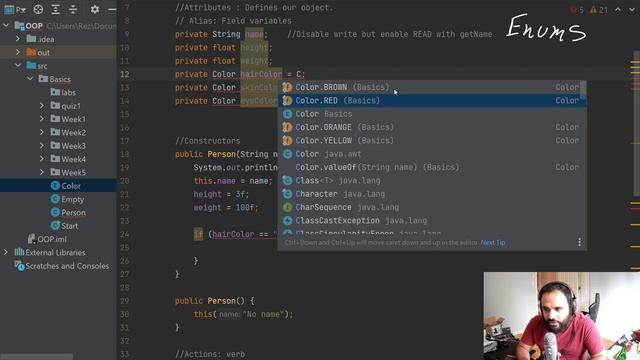This screenshot has width=640, height=360.
Task: Click the errors count indicator
Action: tap(577, 9)
